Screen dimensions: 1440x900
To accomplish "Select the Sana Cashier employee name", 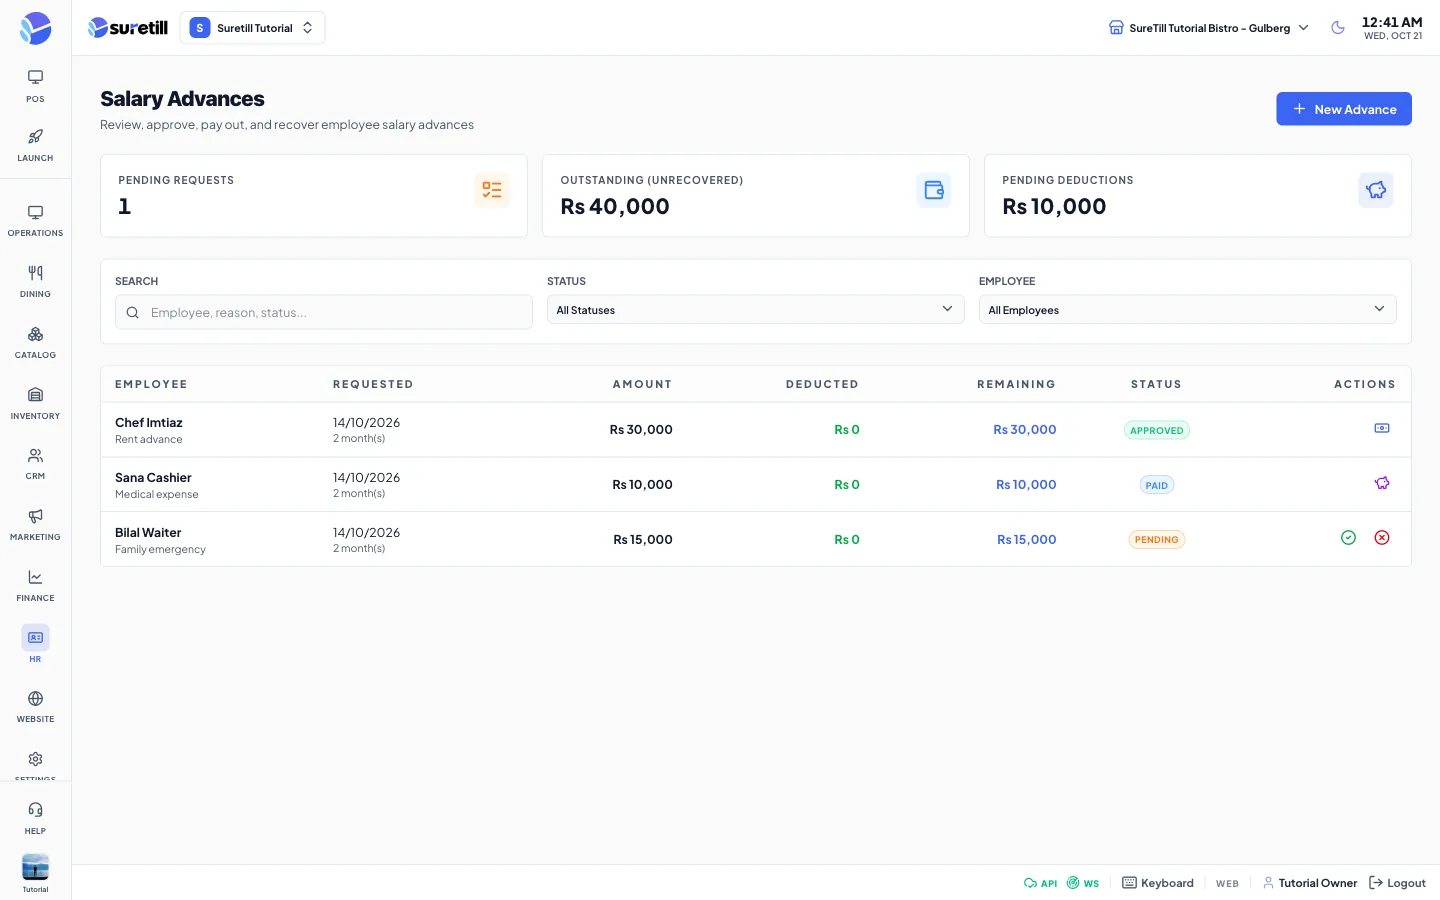I will pos(153,478).
